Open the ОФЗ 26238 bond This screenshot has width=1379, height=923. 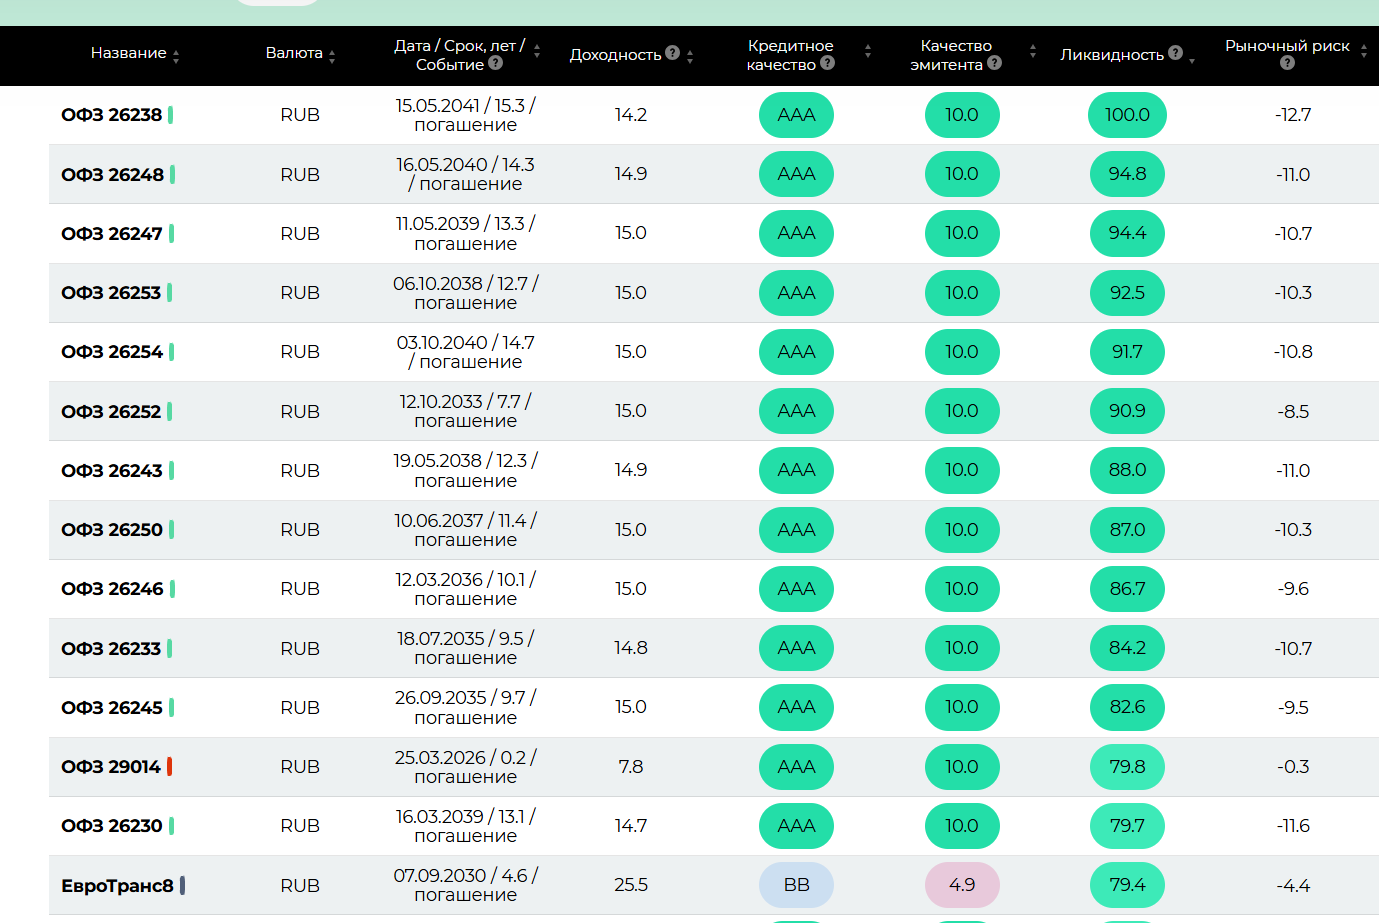click(111, 115)
